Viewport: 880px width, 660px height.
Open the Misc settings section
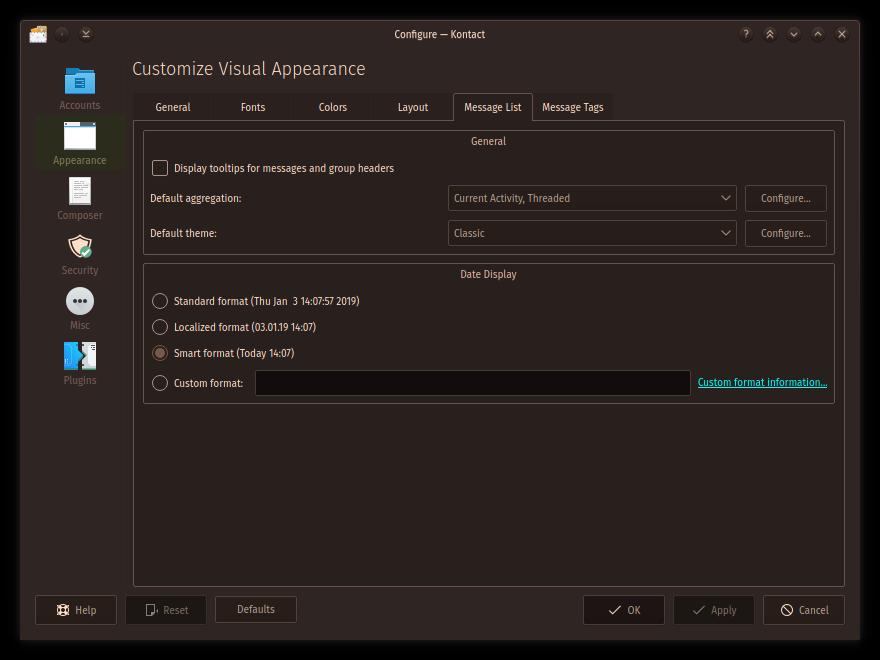(80, 309)
